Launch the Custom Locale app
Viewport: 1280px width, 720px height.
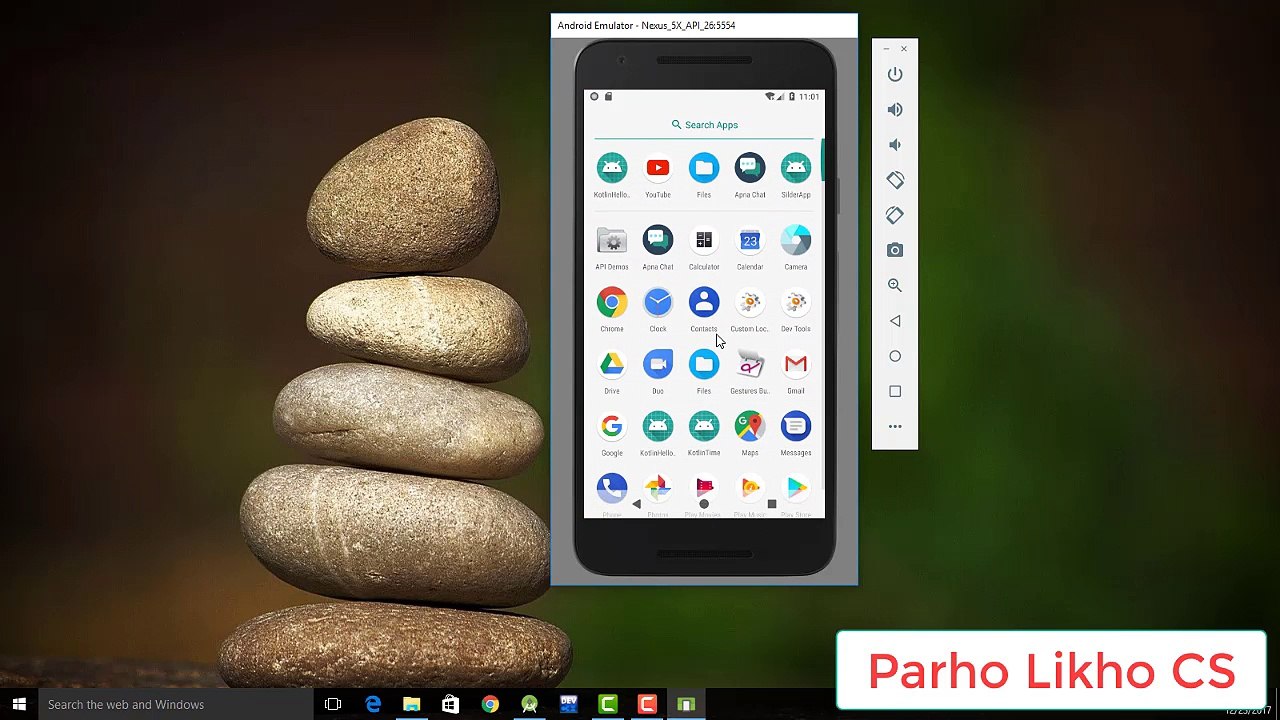coord(750,302)
